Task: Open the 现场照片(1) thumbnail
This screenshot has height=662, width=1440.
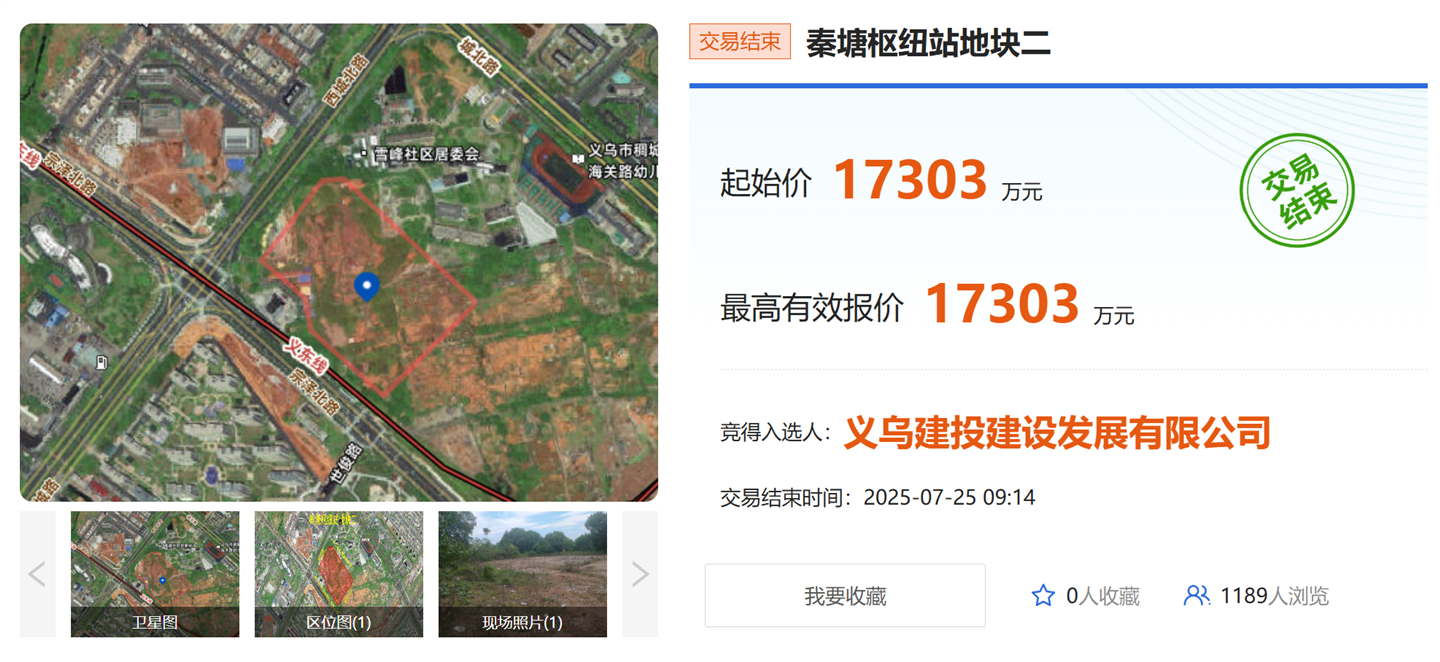Action: click(523, 574)
